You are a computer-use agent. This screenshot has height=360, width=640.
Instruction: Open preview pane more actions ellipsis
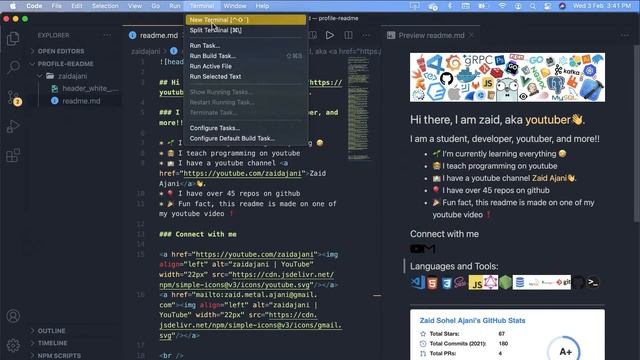(625, 36)
